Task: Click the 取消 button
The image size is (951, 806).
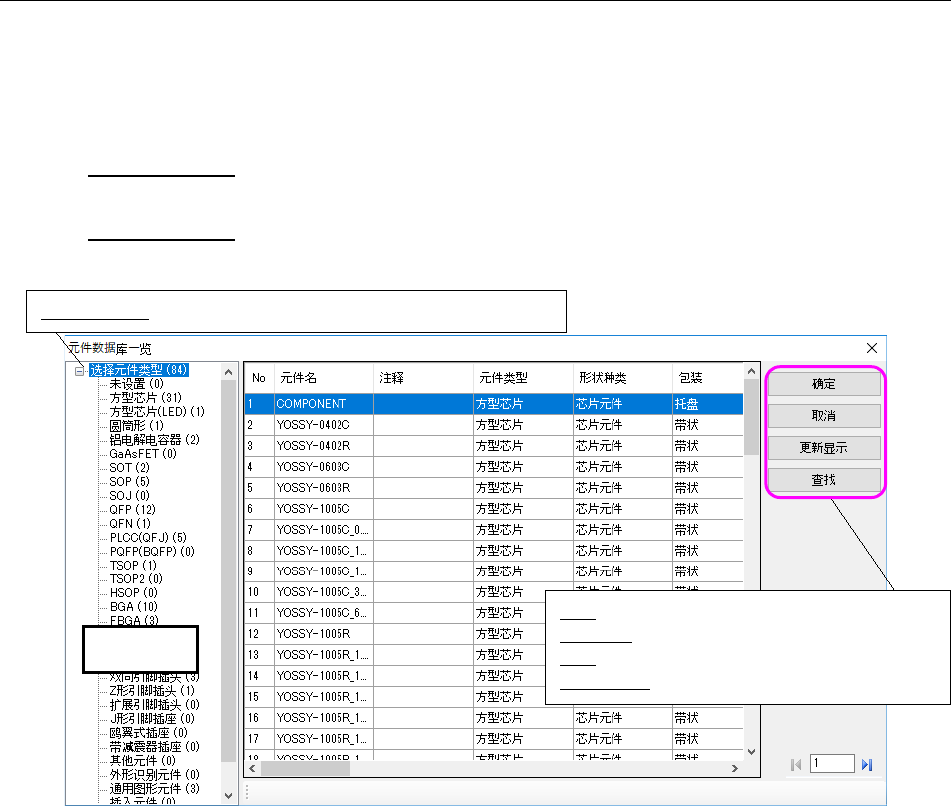Action: pyautogui.click(x=824, y=416)
